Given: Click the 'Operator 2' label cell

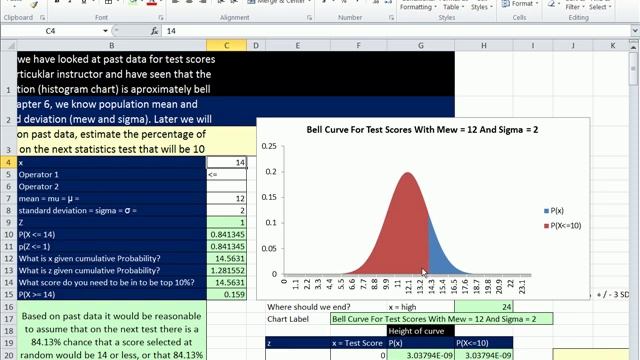Looking at the screenshot, I should (x=111, y=187).
